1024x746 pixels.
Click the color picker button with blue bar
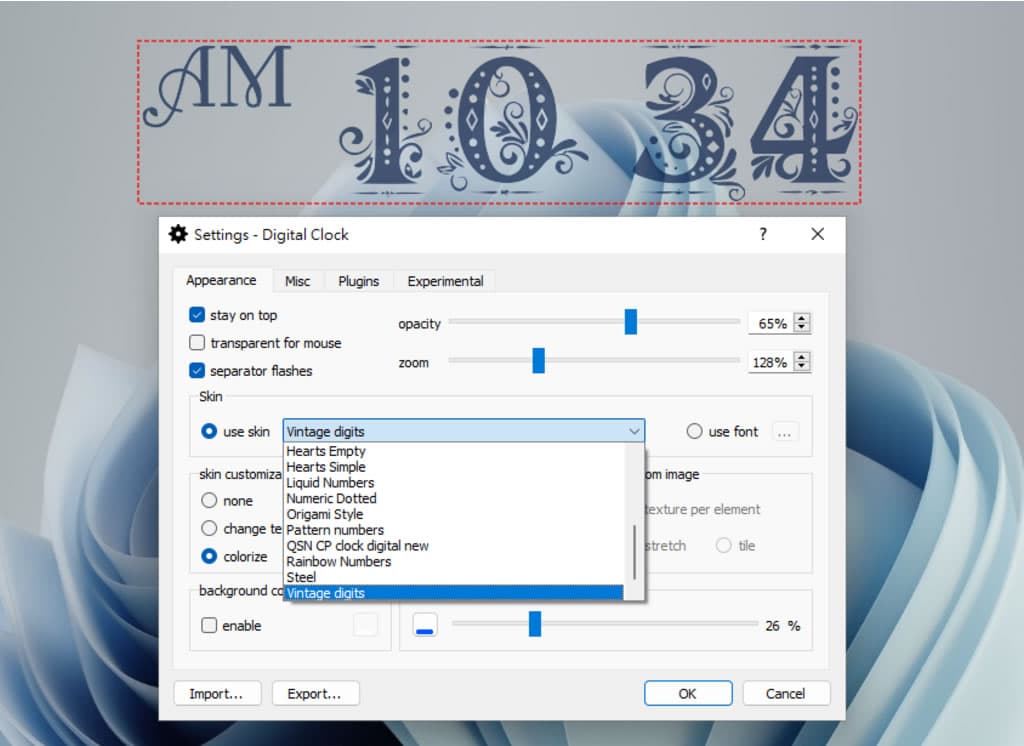point(425,625)
